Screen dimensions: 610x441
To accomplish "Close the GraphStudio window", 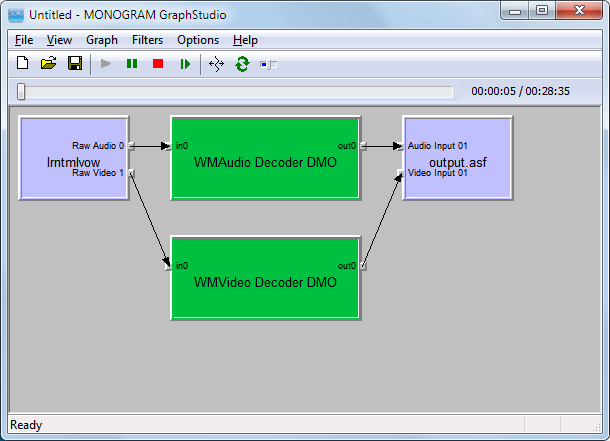I will coord(579,10).
